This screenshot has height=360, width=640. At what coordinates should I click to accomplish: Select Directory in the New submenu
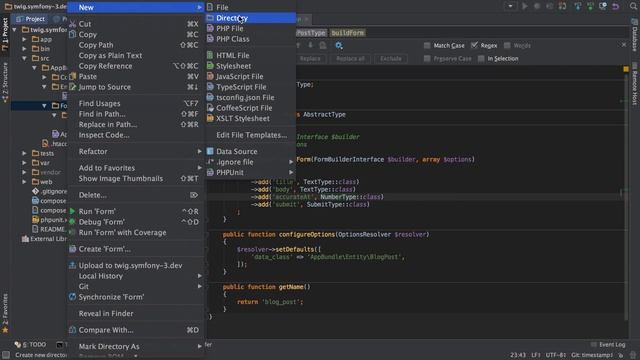click(250, 18)
